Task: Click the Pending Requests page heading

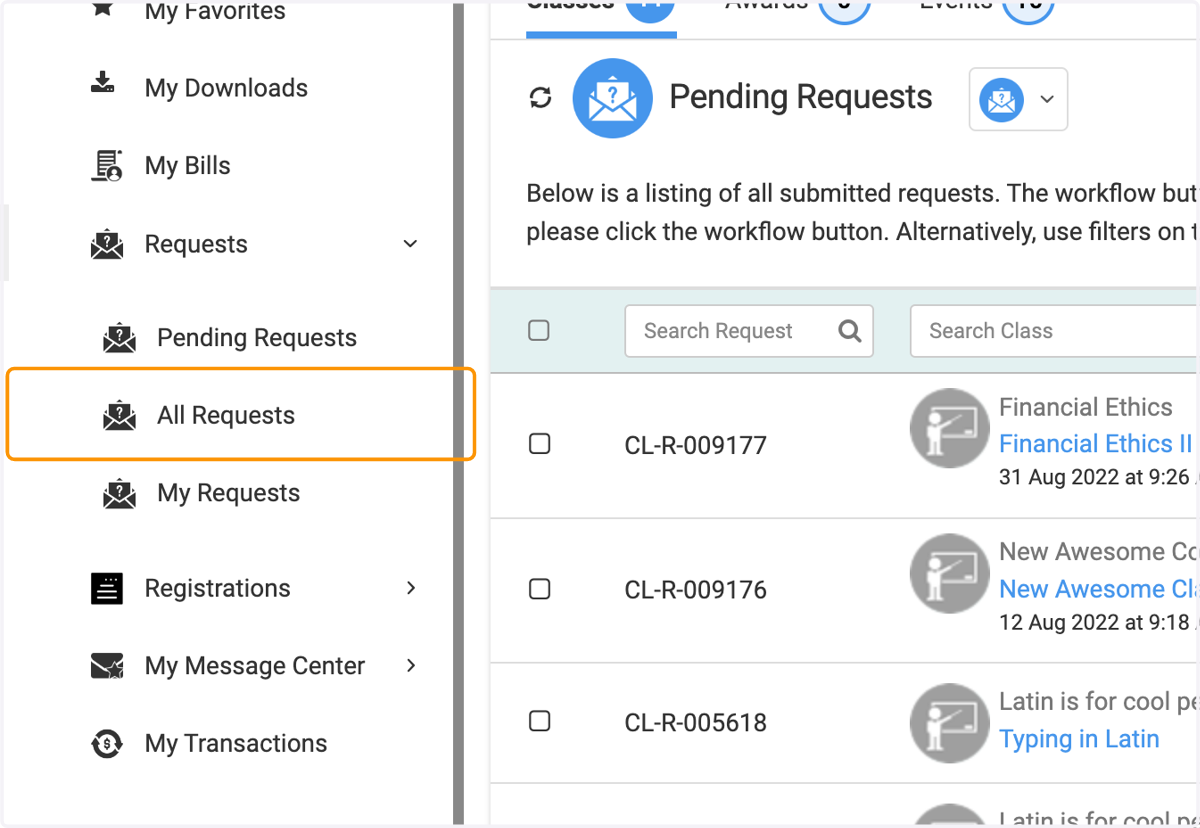Action: click(x=801, y=97)
